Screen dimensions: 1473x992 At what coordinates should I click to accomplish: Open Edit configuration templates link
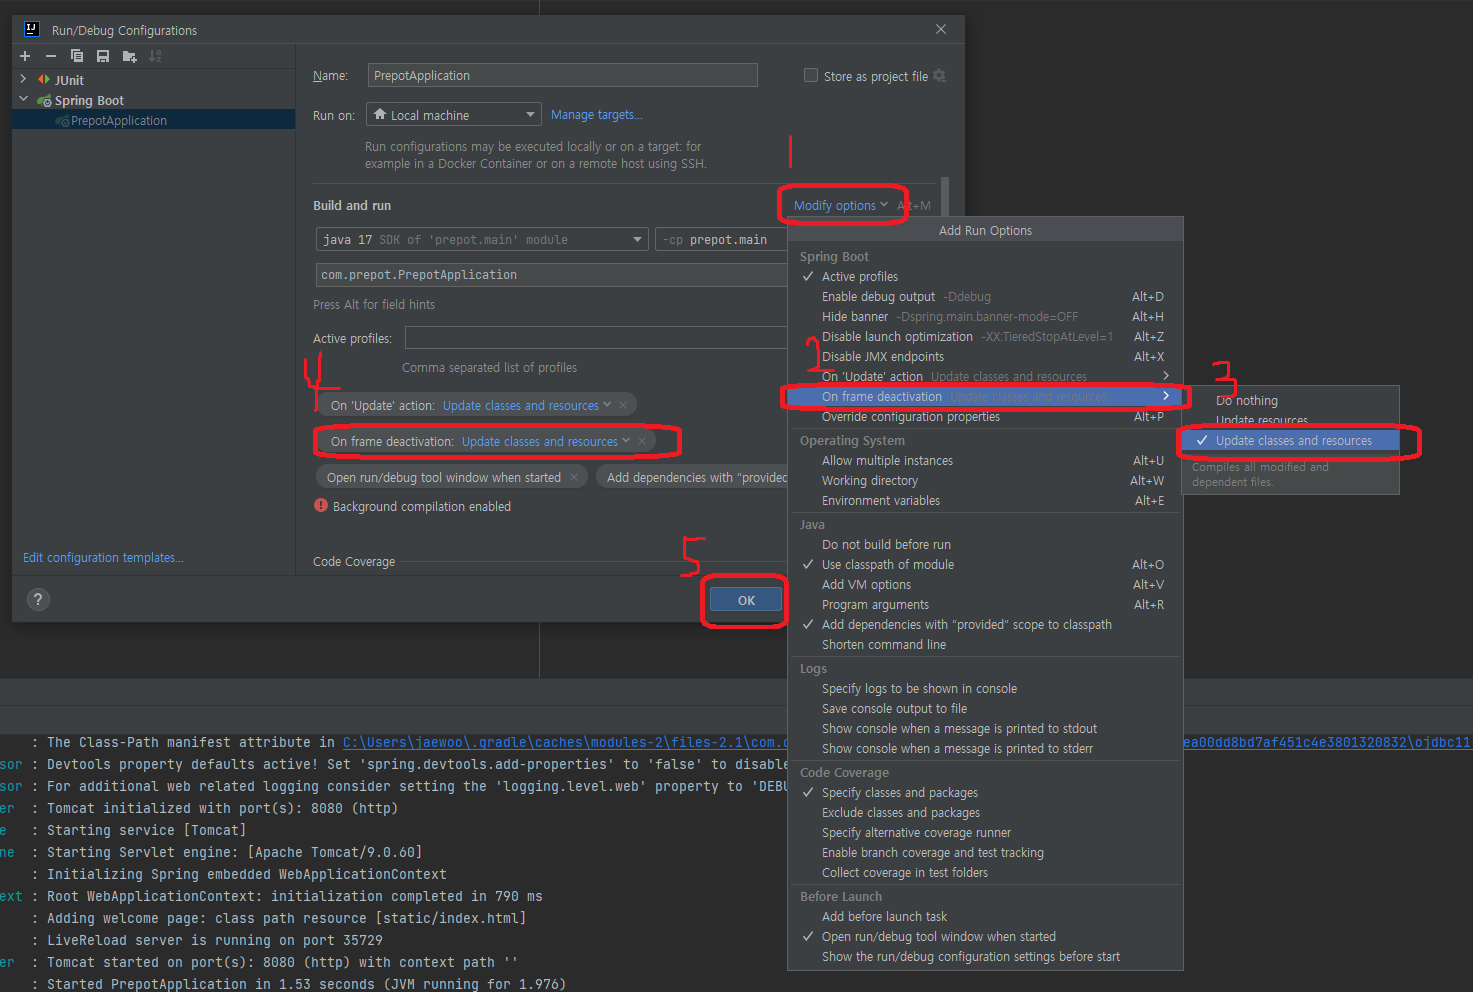coord(103,558)
